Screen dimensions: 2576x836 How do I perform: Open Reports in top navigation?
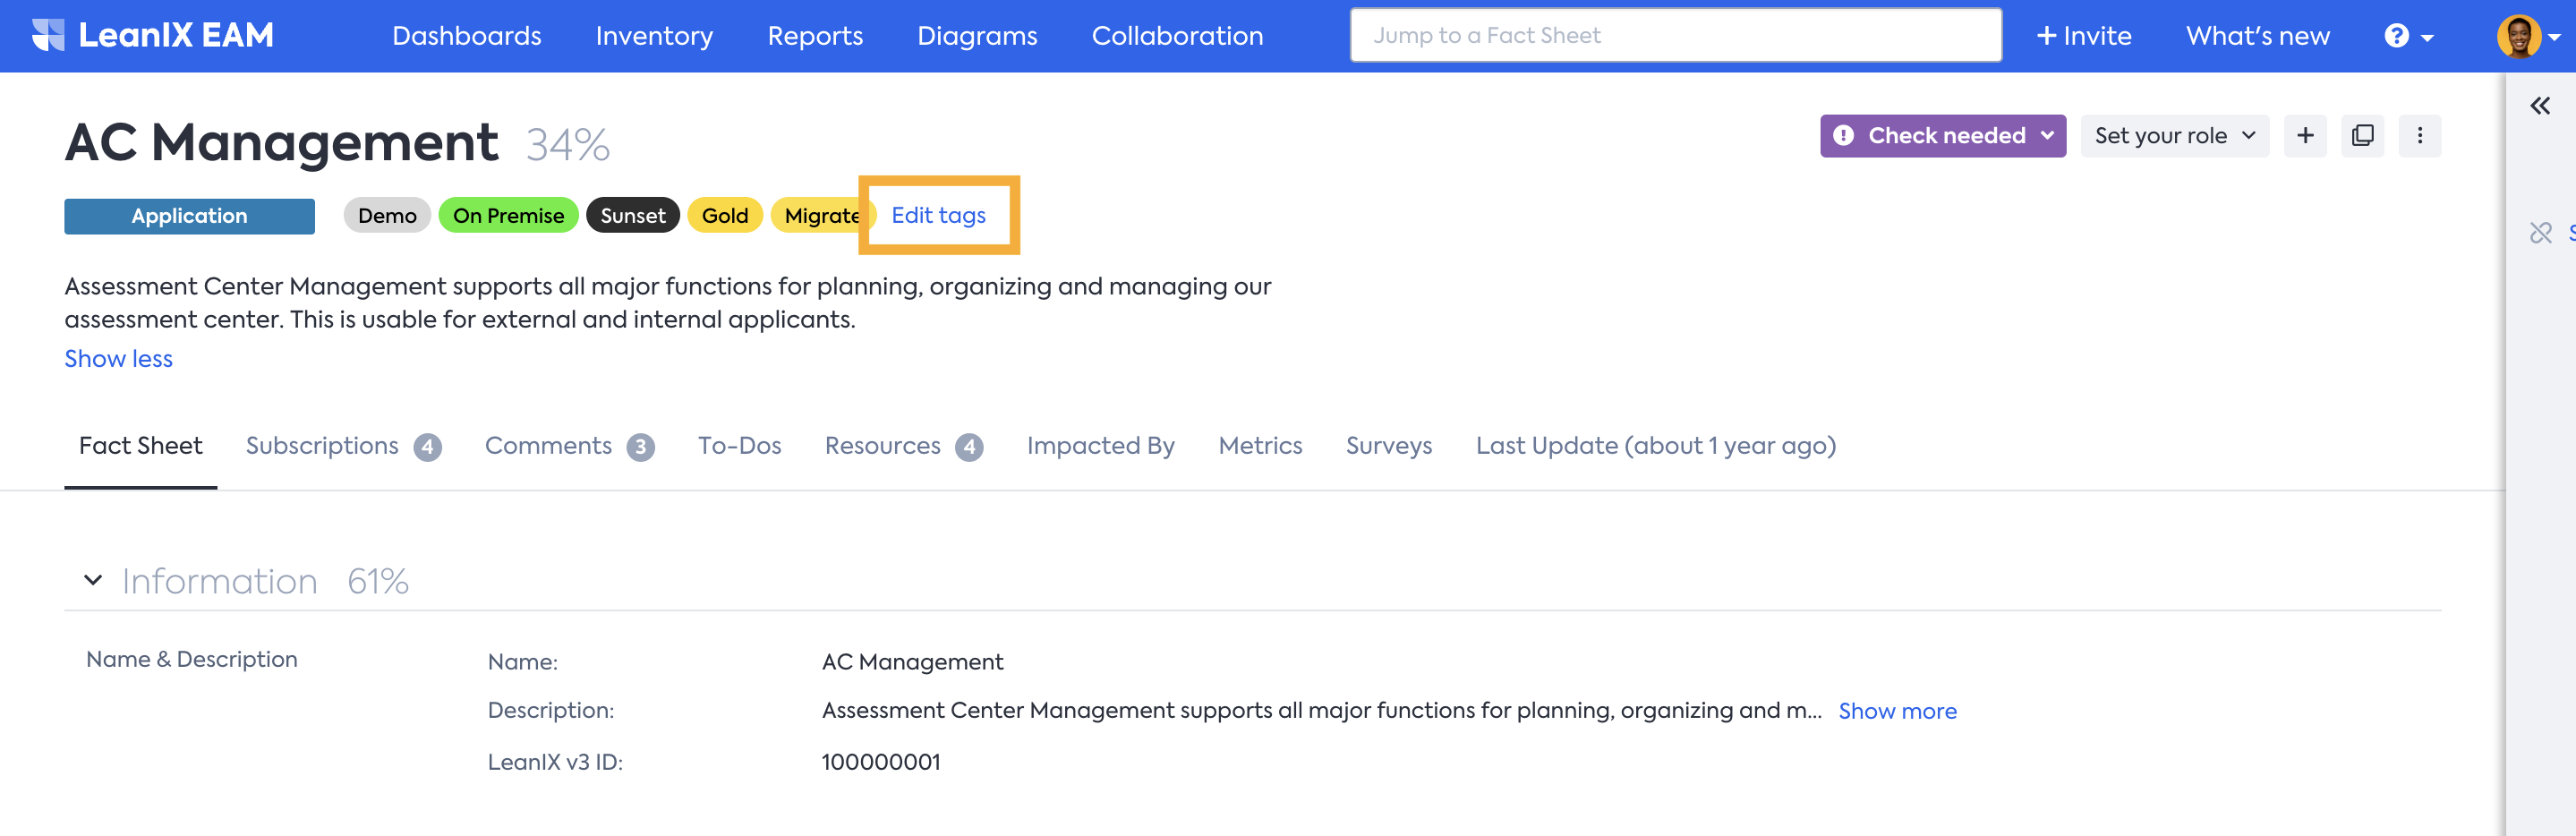[x=815, y=36]
